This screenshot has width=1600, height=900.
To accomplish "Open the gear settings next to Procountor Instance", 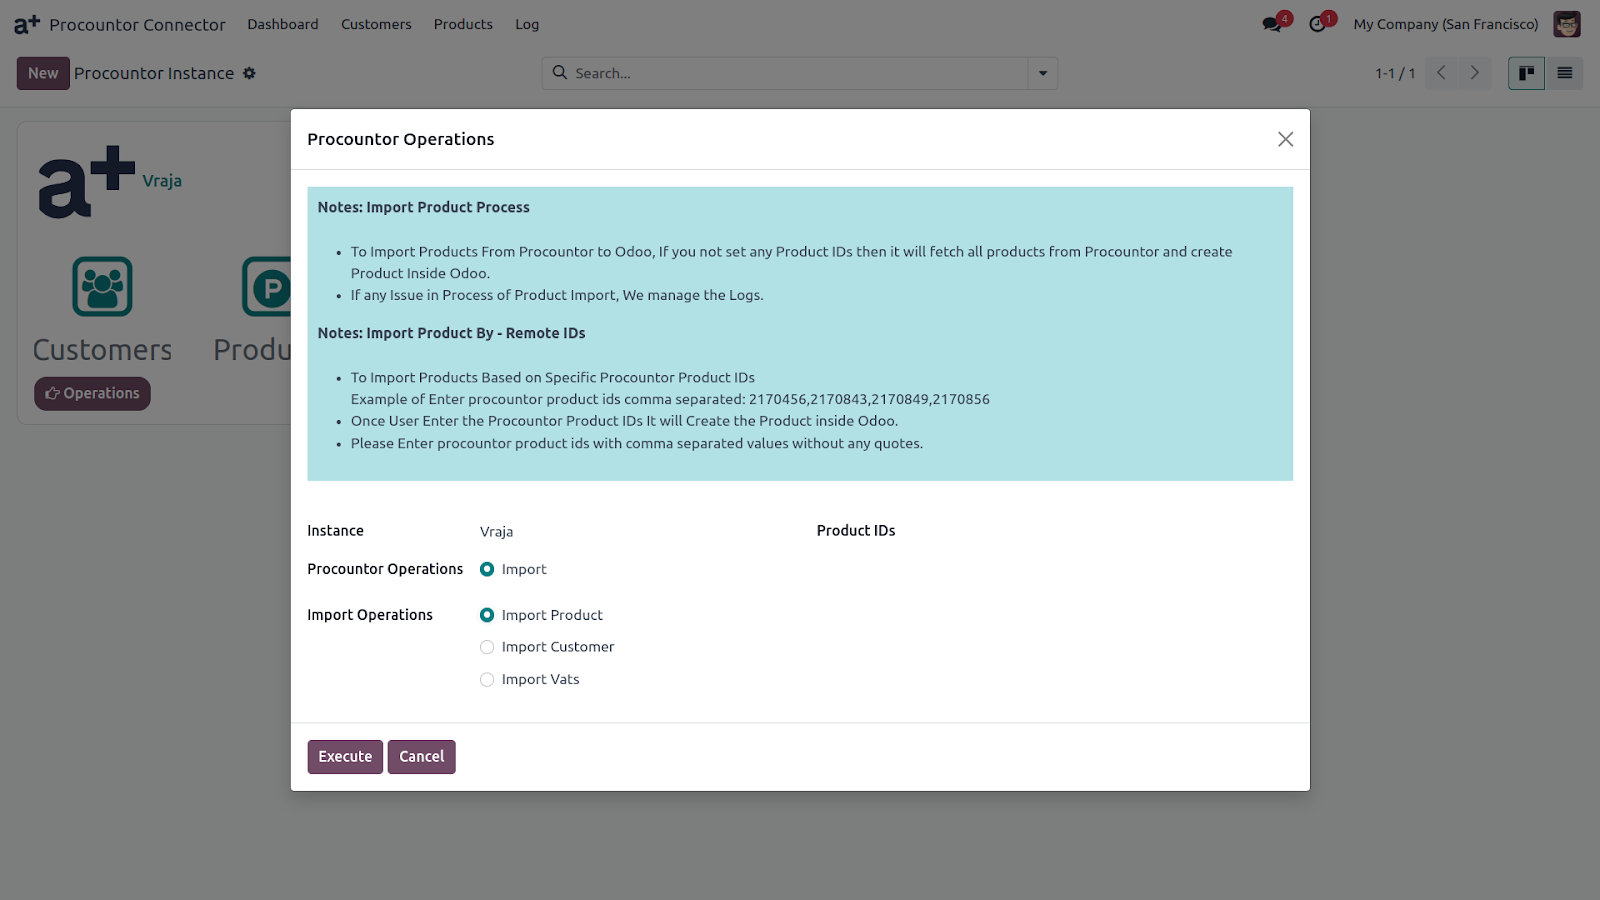I will [x=249, y=73].
